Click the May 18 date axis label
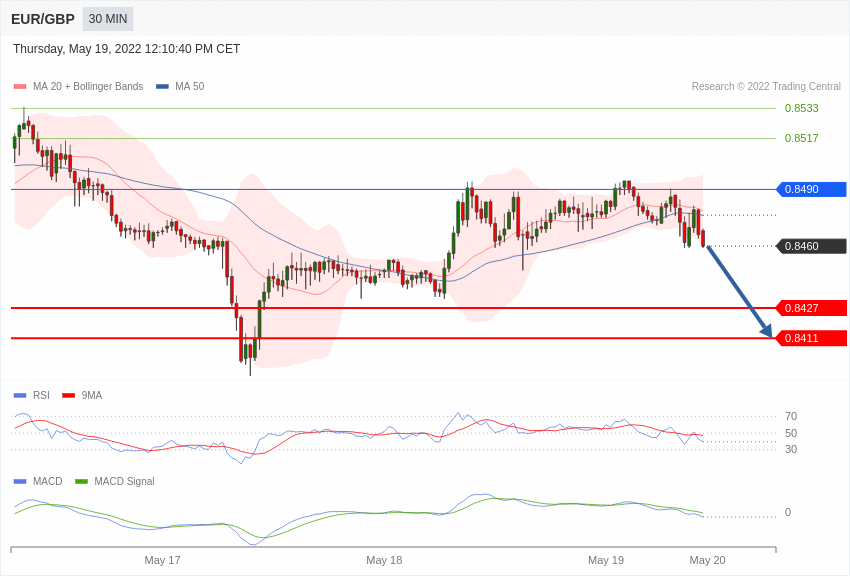Screen dimensions: 850x576 (384, 560)
